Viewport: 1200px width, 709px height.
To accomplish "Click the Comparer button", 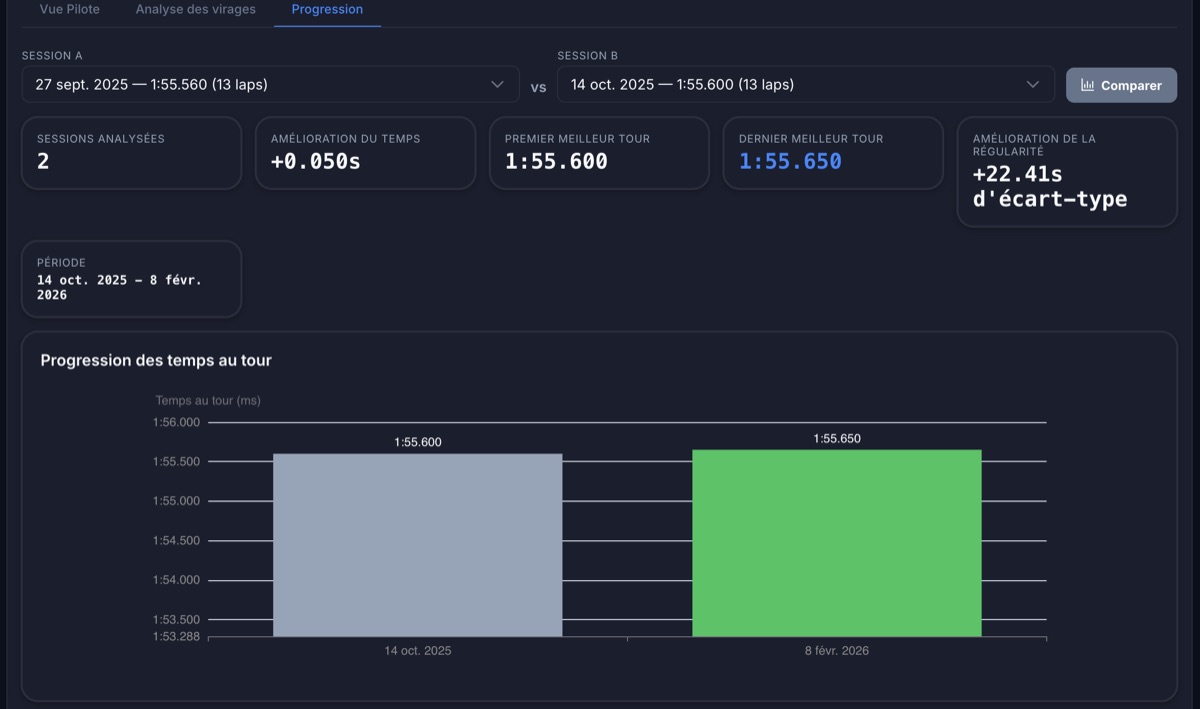I will click(x=1121, y=86).
